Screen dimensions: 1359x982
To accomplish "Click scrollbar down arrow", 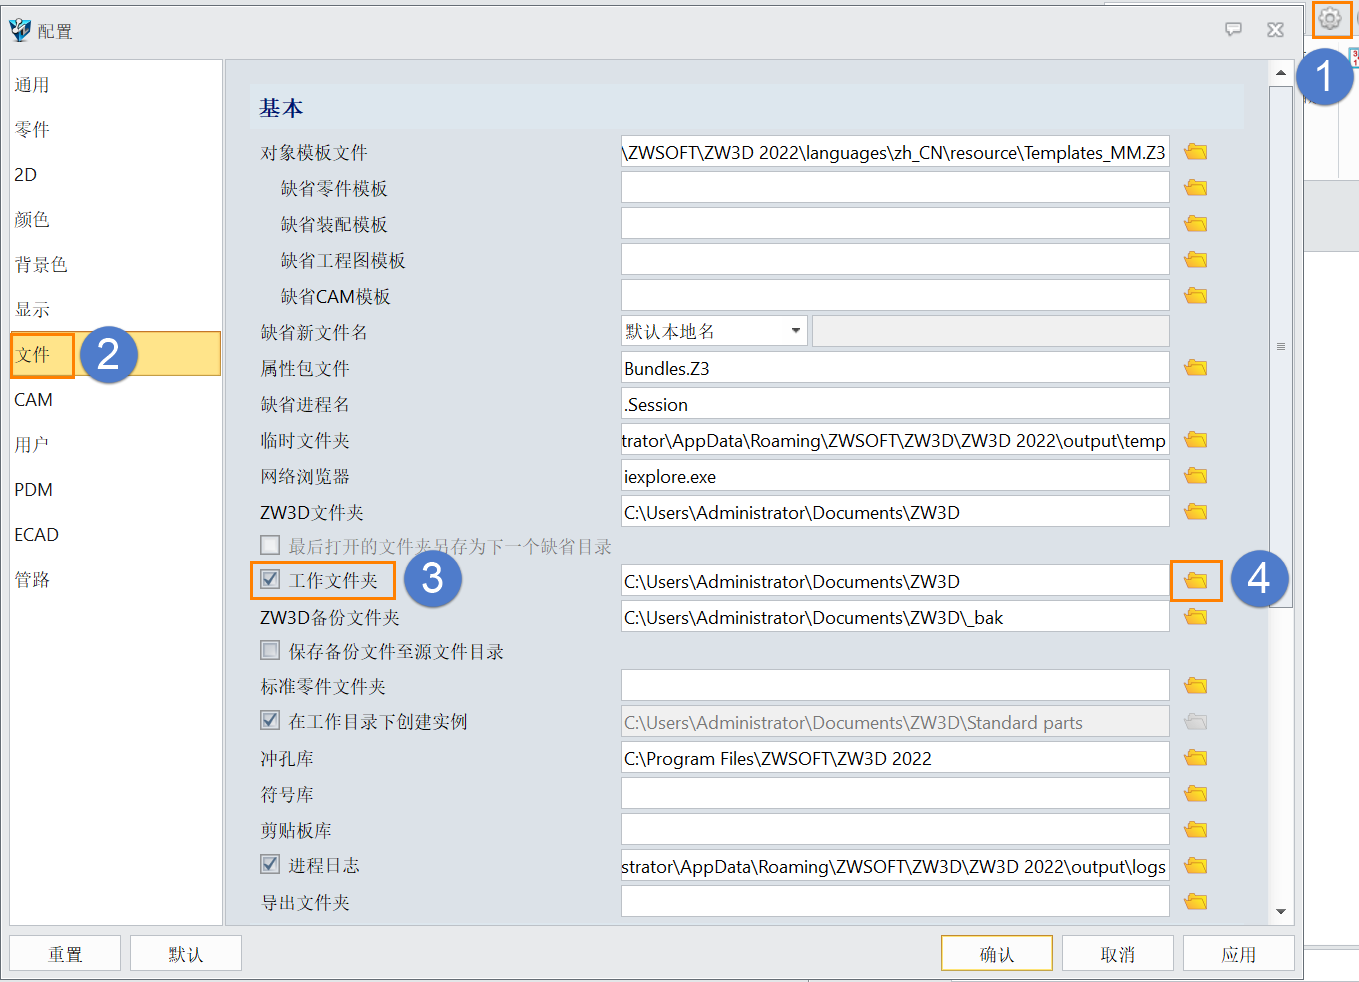I will click(1281, 912).
